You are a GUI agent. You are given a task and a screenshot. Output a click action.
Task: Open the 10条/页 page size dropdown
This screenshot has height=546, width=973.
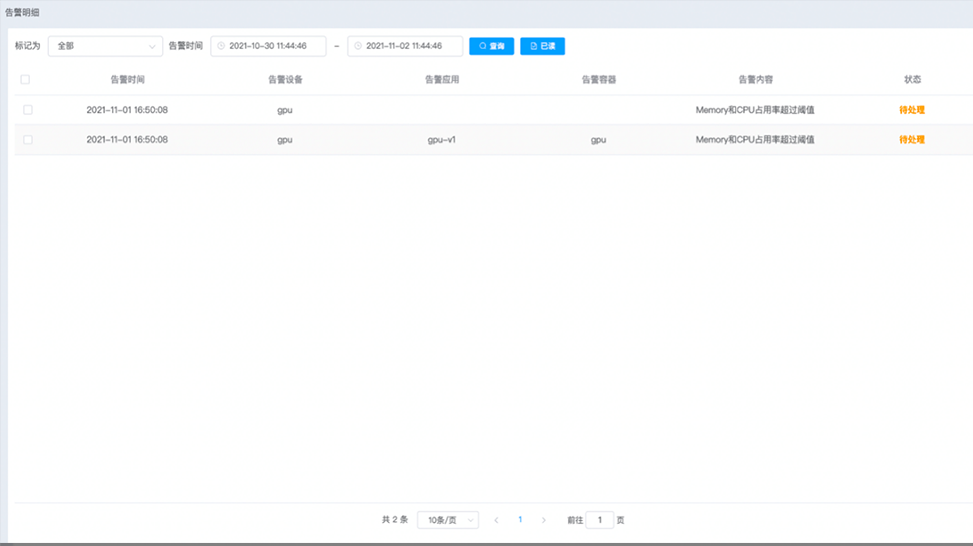(447, 520)
